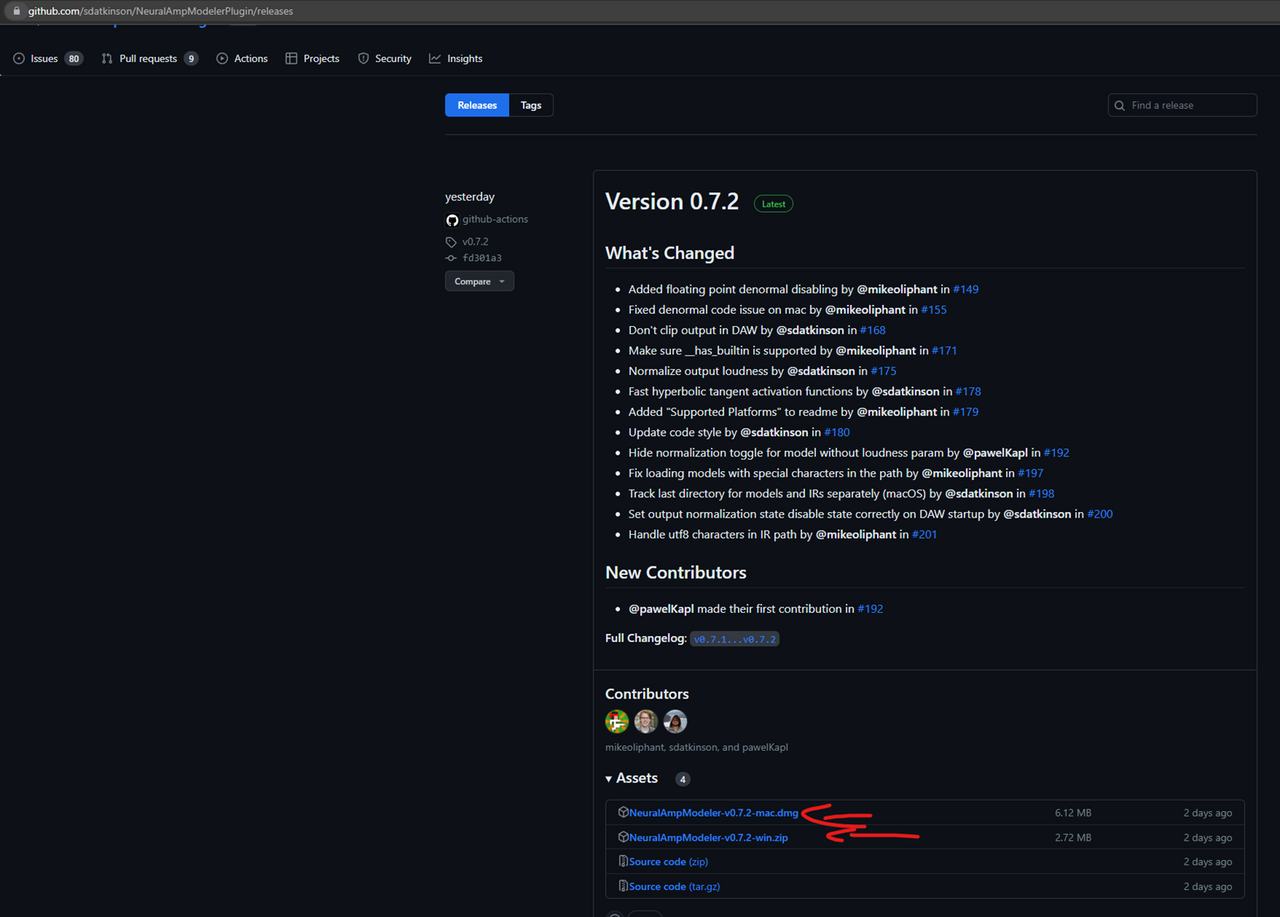Open commit fd301a3
Viewport: 1280px width, 917px height.
[482, 258]
